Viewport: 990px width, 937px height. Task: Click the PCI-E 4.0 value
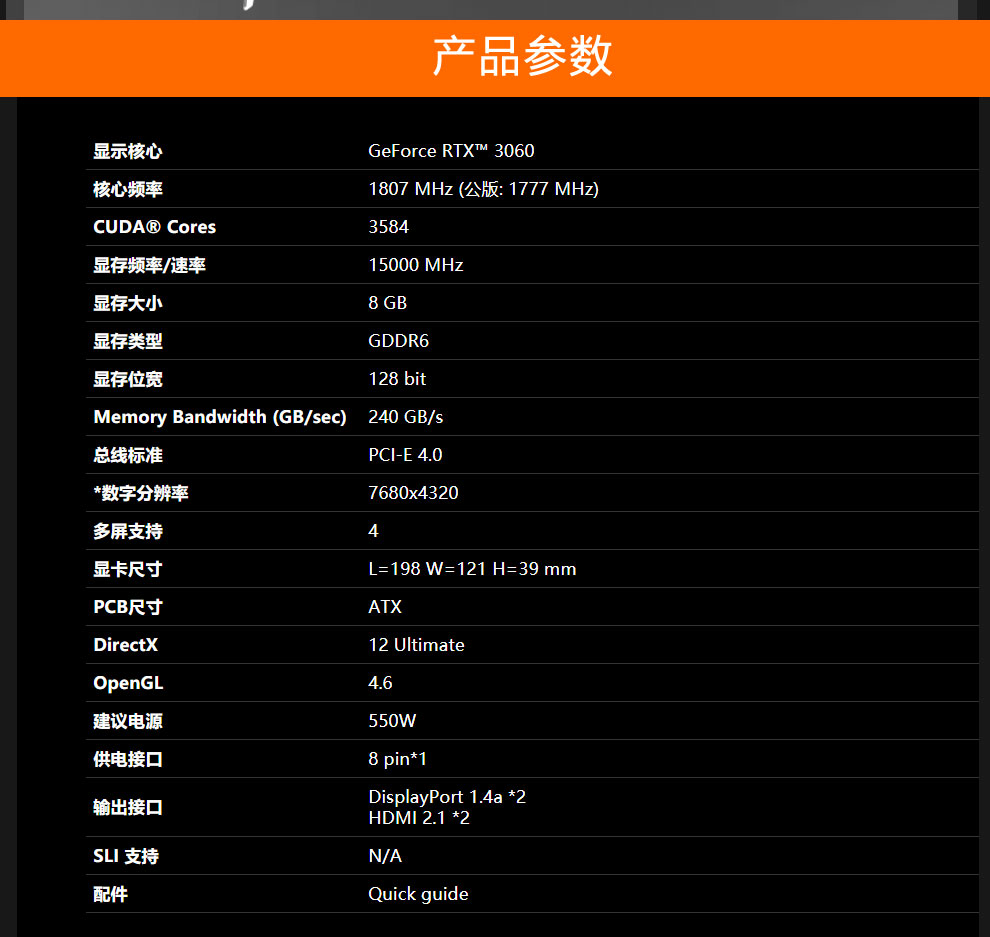pos(405,455)
